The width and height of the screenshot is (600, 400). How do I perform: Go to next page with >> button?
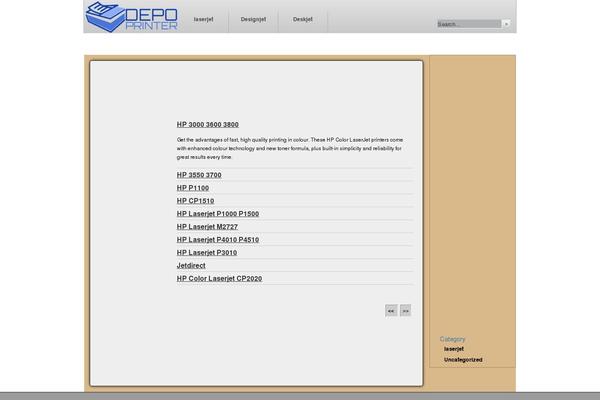click(x=405, y=310)
